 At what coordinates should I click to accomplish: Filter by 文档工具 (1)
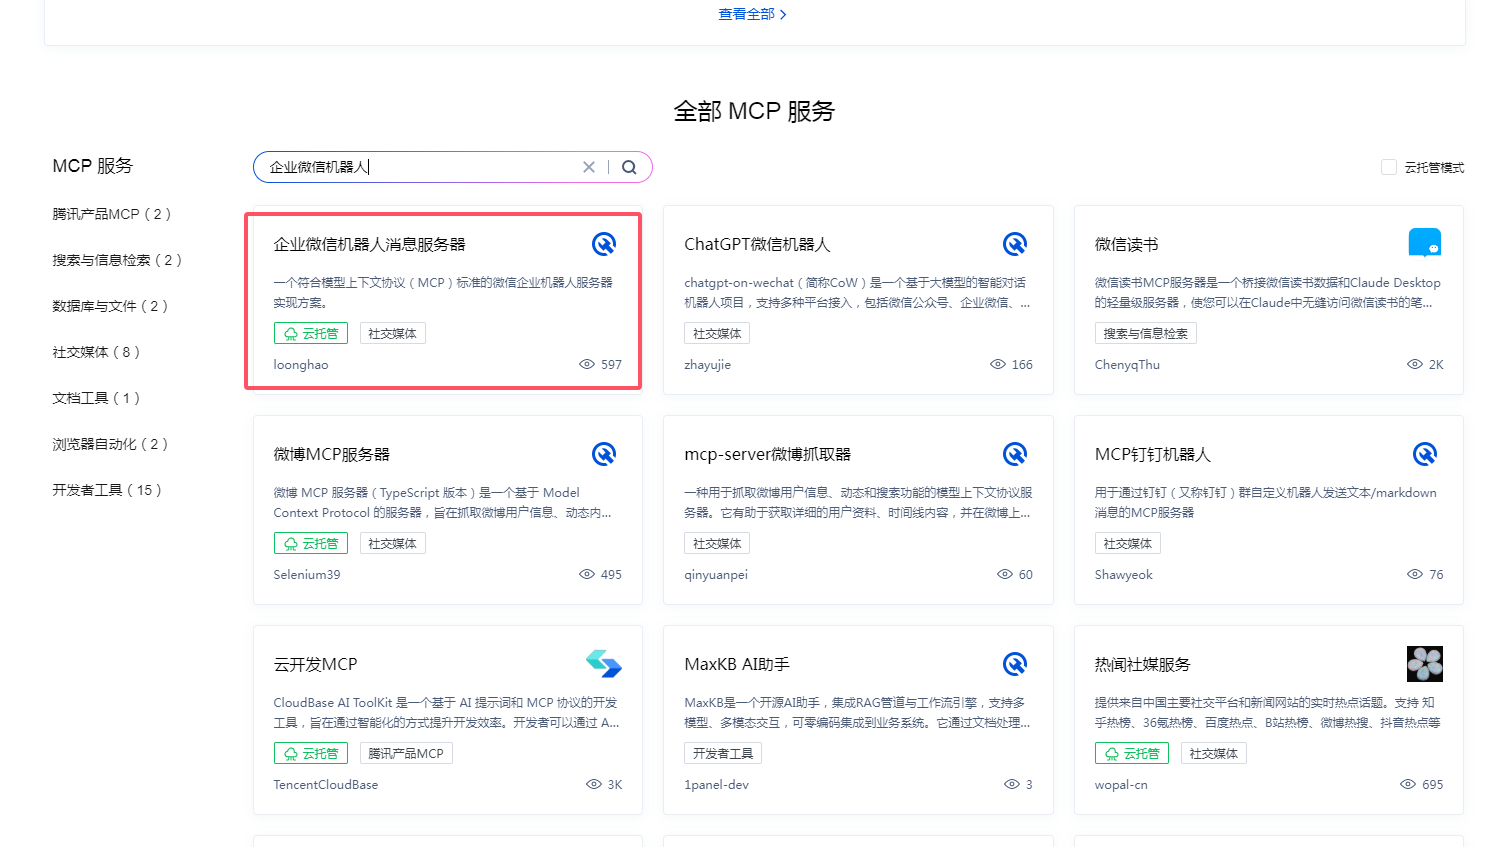(x=96, y=398)
